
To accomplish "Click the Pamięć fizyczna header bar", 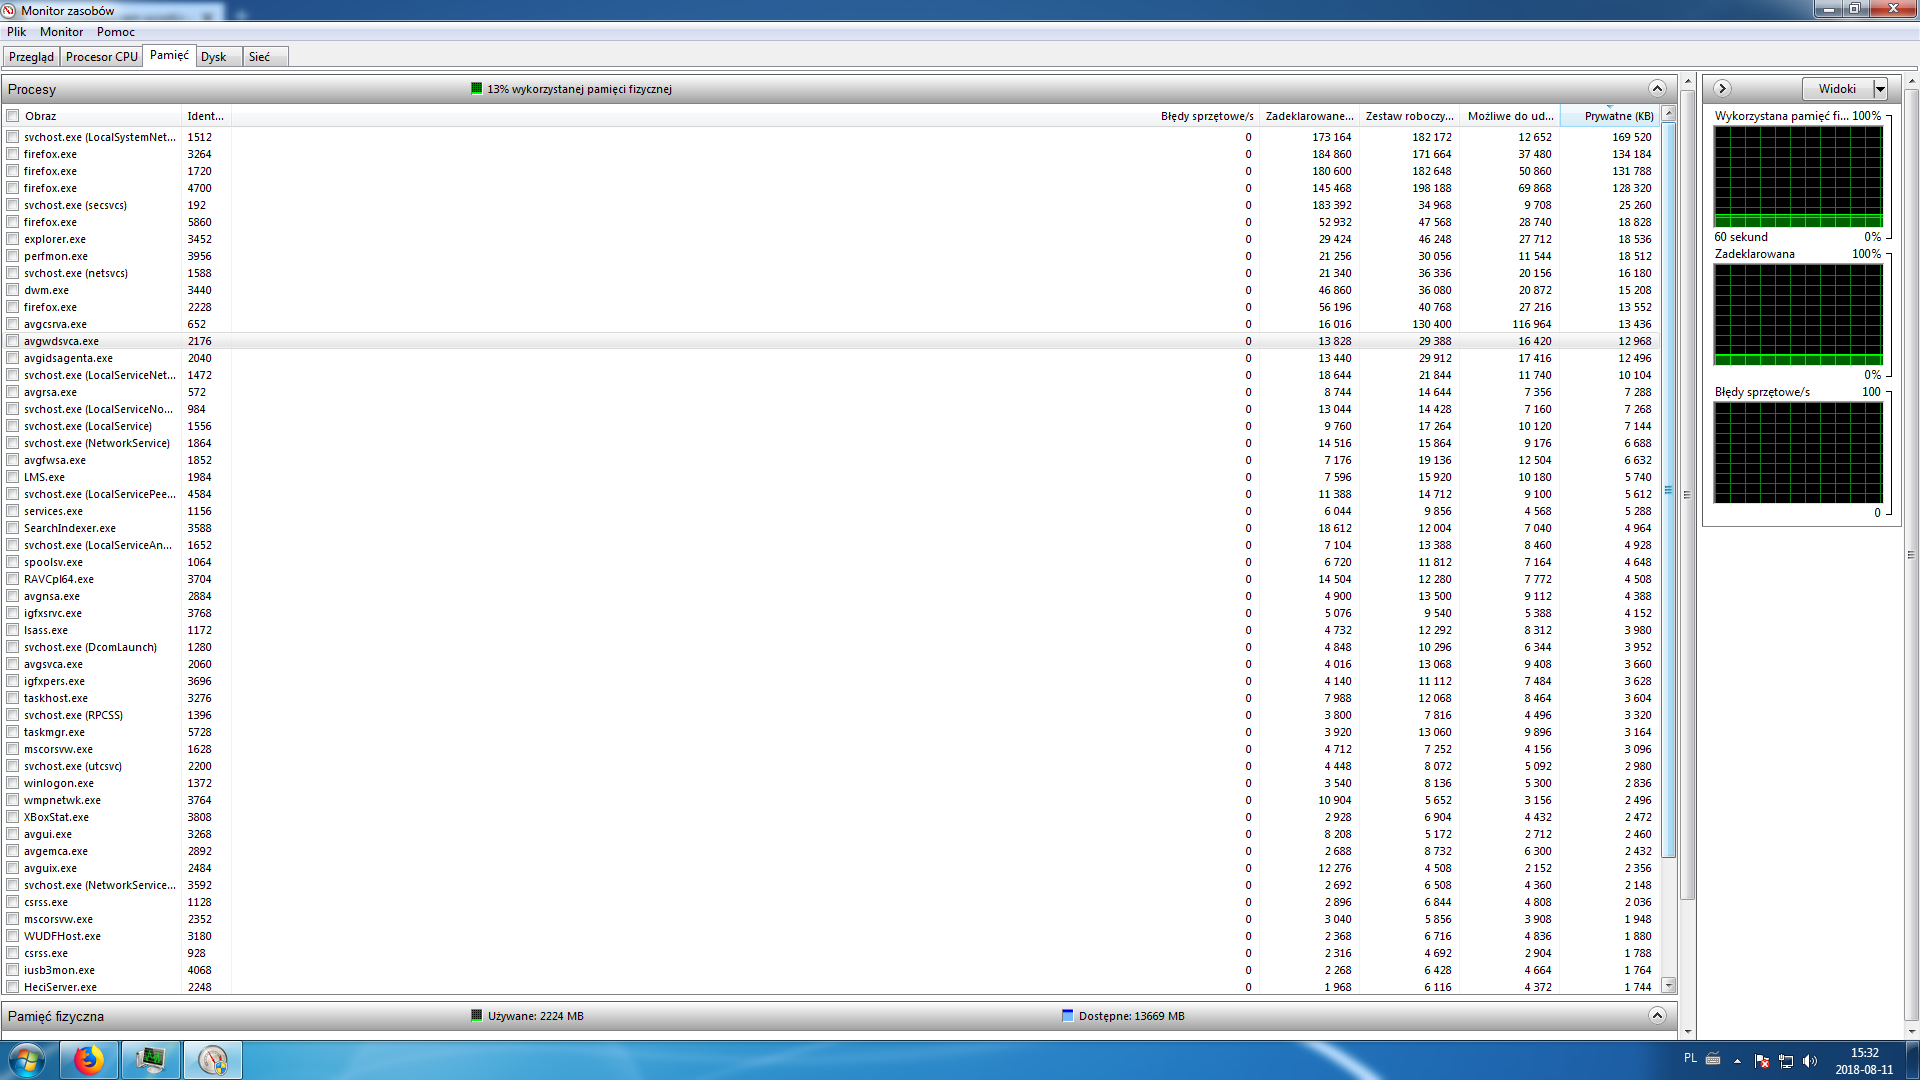I will point(838,1016).
